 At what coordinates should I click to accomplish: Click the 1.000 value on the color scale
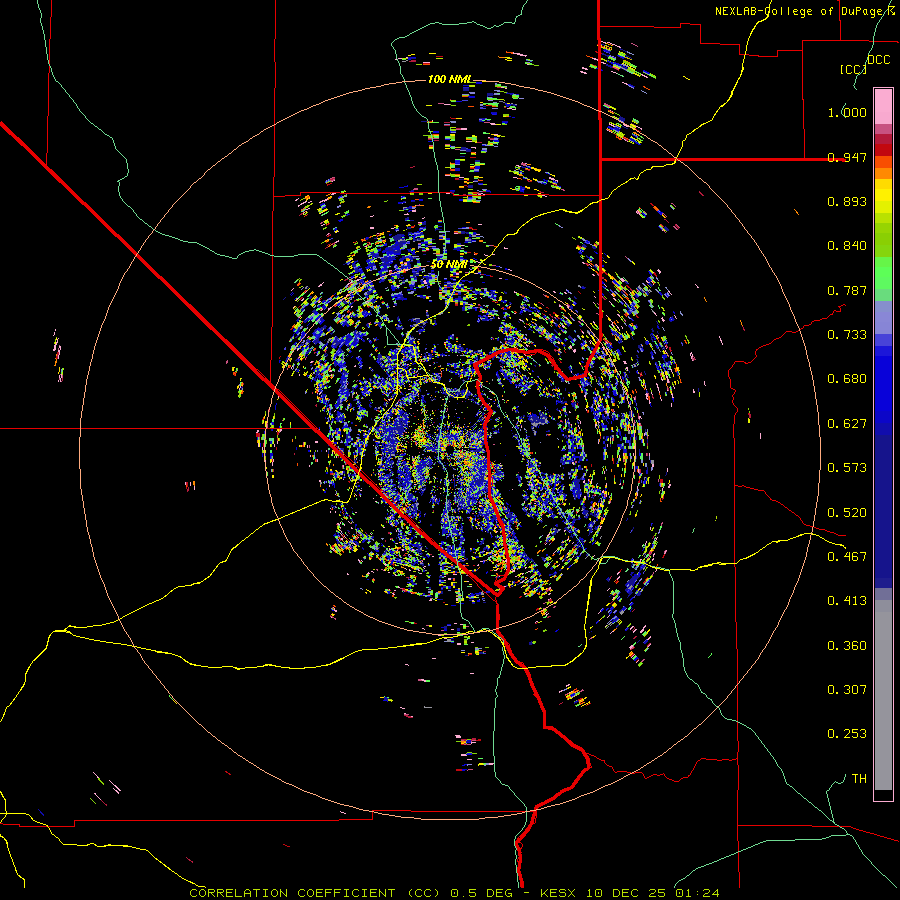[x=847, y=112]
